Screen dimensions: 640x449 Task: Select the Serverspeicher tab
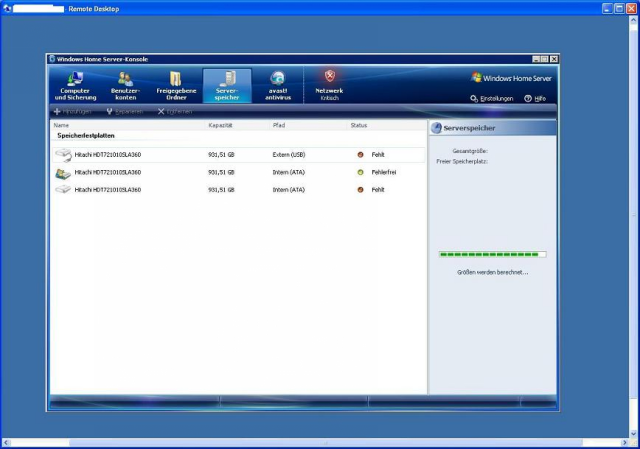227,86
